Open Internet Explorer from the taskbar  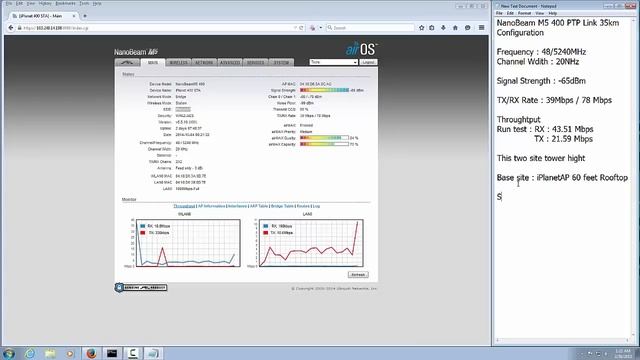29,353
